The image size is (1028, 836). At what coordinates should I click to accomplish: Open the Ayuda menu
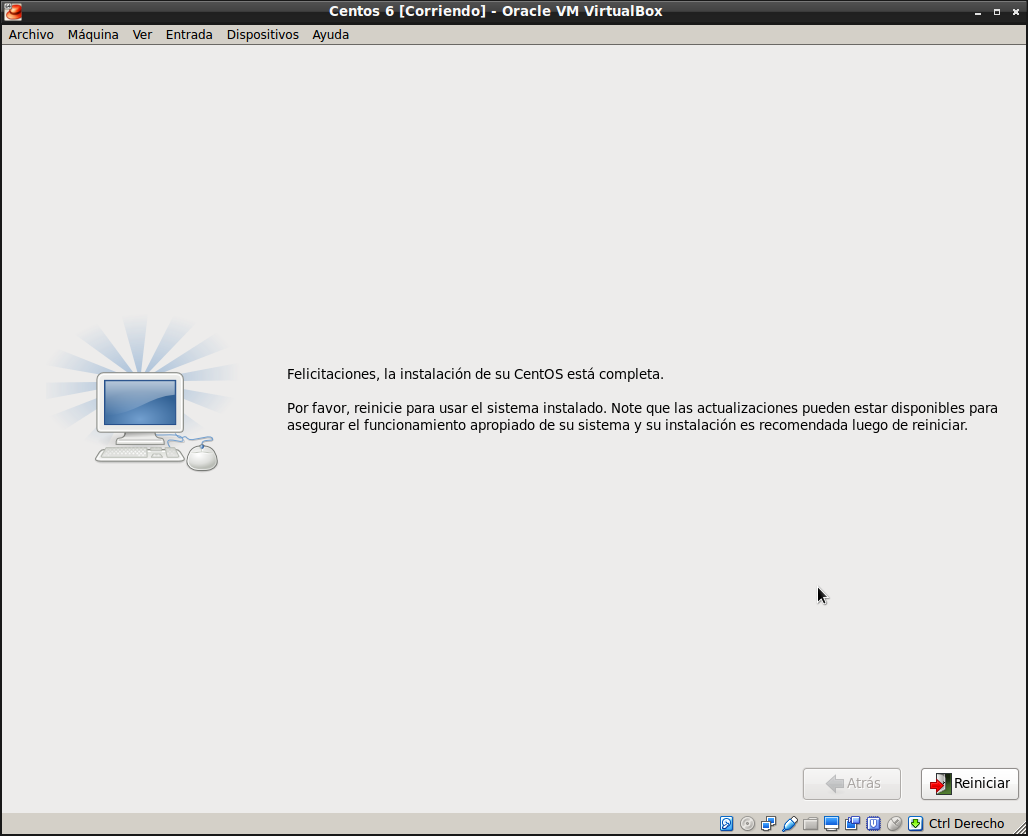point(330,34)
